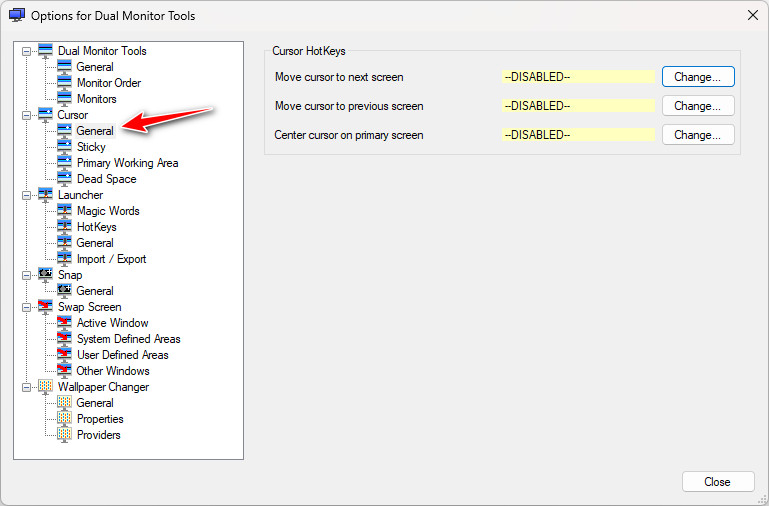The image size is (769, 506).
Task: Change hotkey for Center cursor on primary screen
Action: tap(698, 135)
